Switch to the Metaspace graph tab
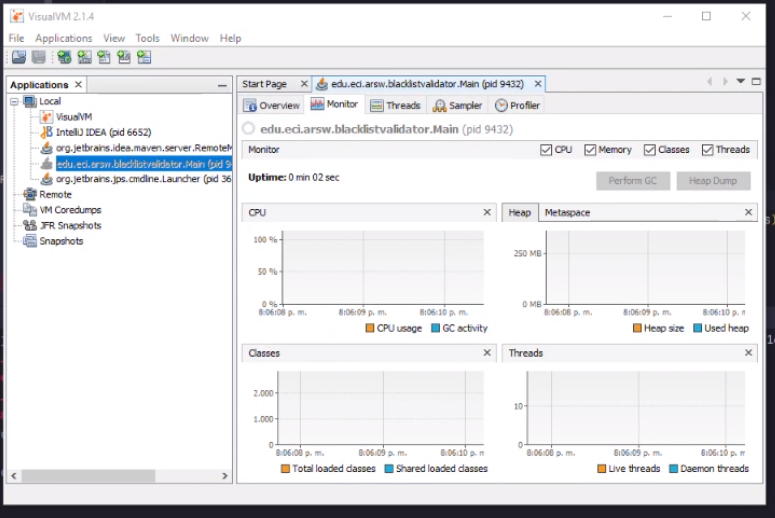This screenshot has height=518, width=775. tap(567, 213)
